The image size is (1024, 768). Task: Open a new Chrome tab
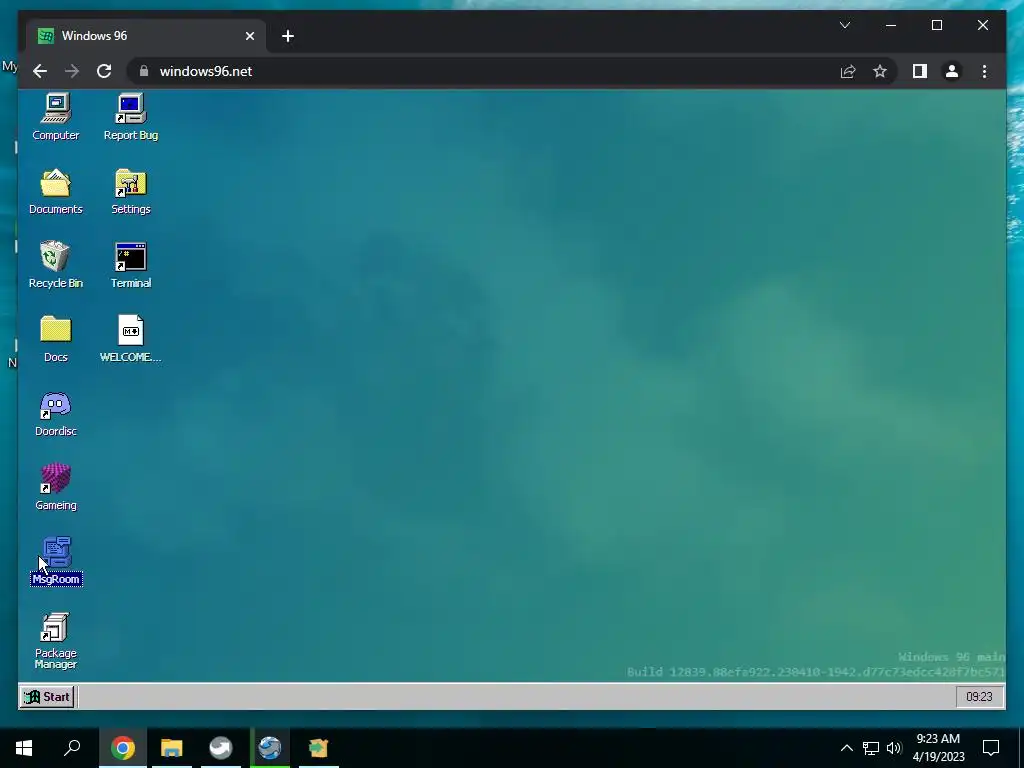287,36
